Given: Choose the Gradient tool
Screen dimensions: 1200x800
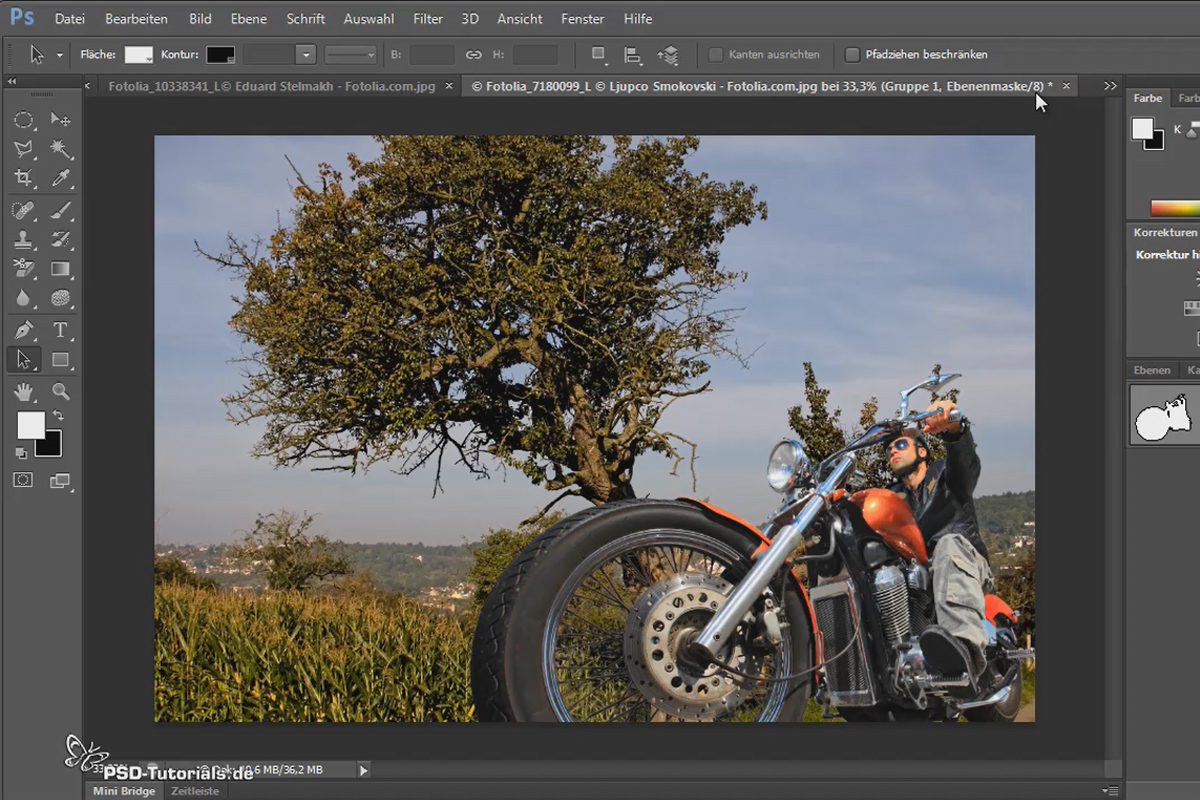Looking at the screenshot, I should 60,269.
